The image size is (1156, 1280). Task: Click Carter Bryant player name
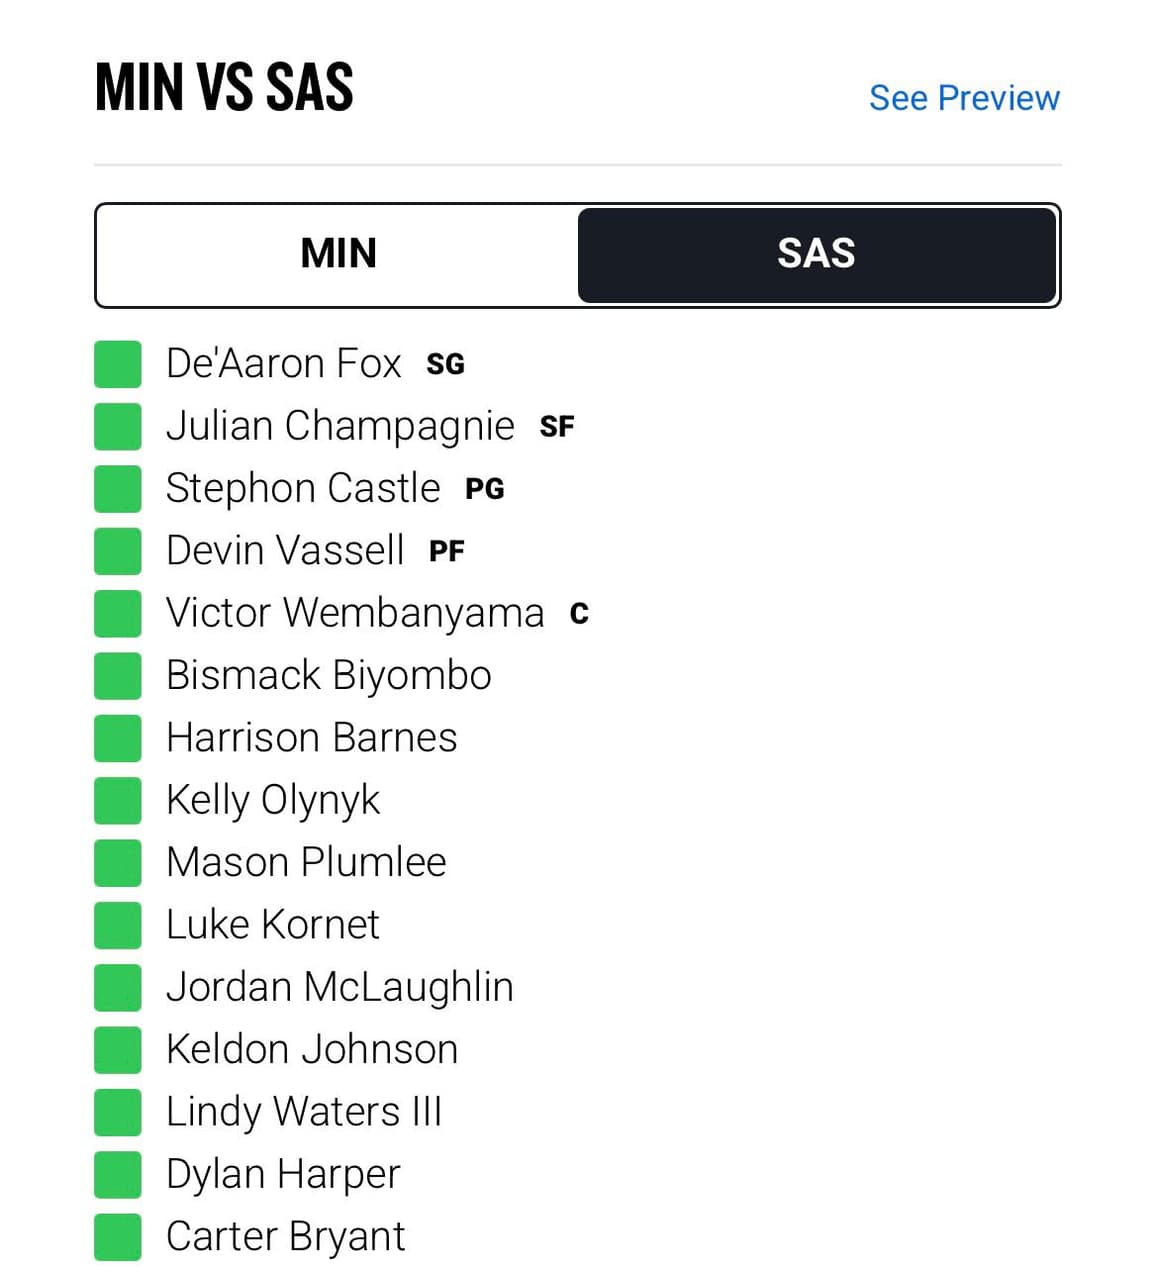(x=286, y=1237)
